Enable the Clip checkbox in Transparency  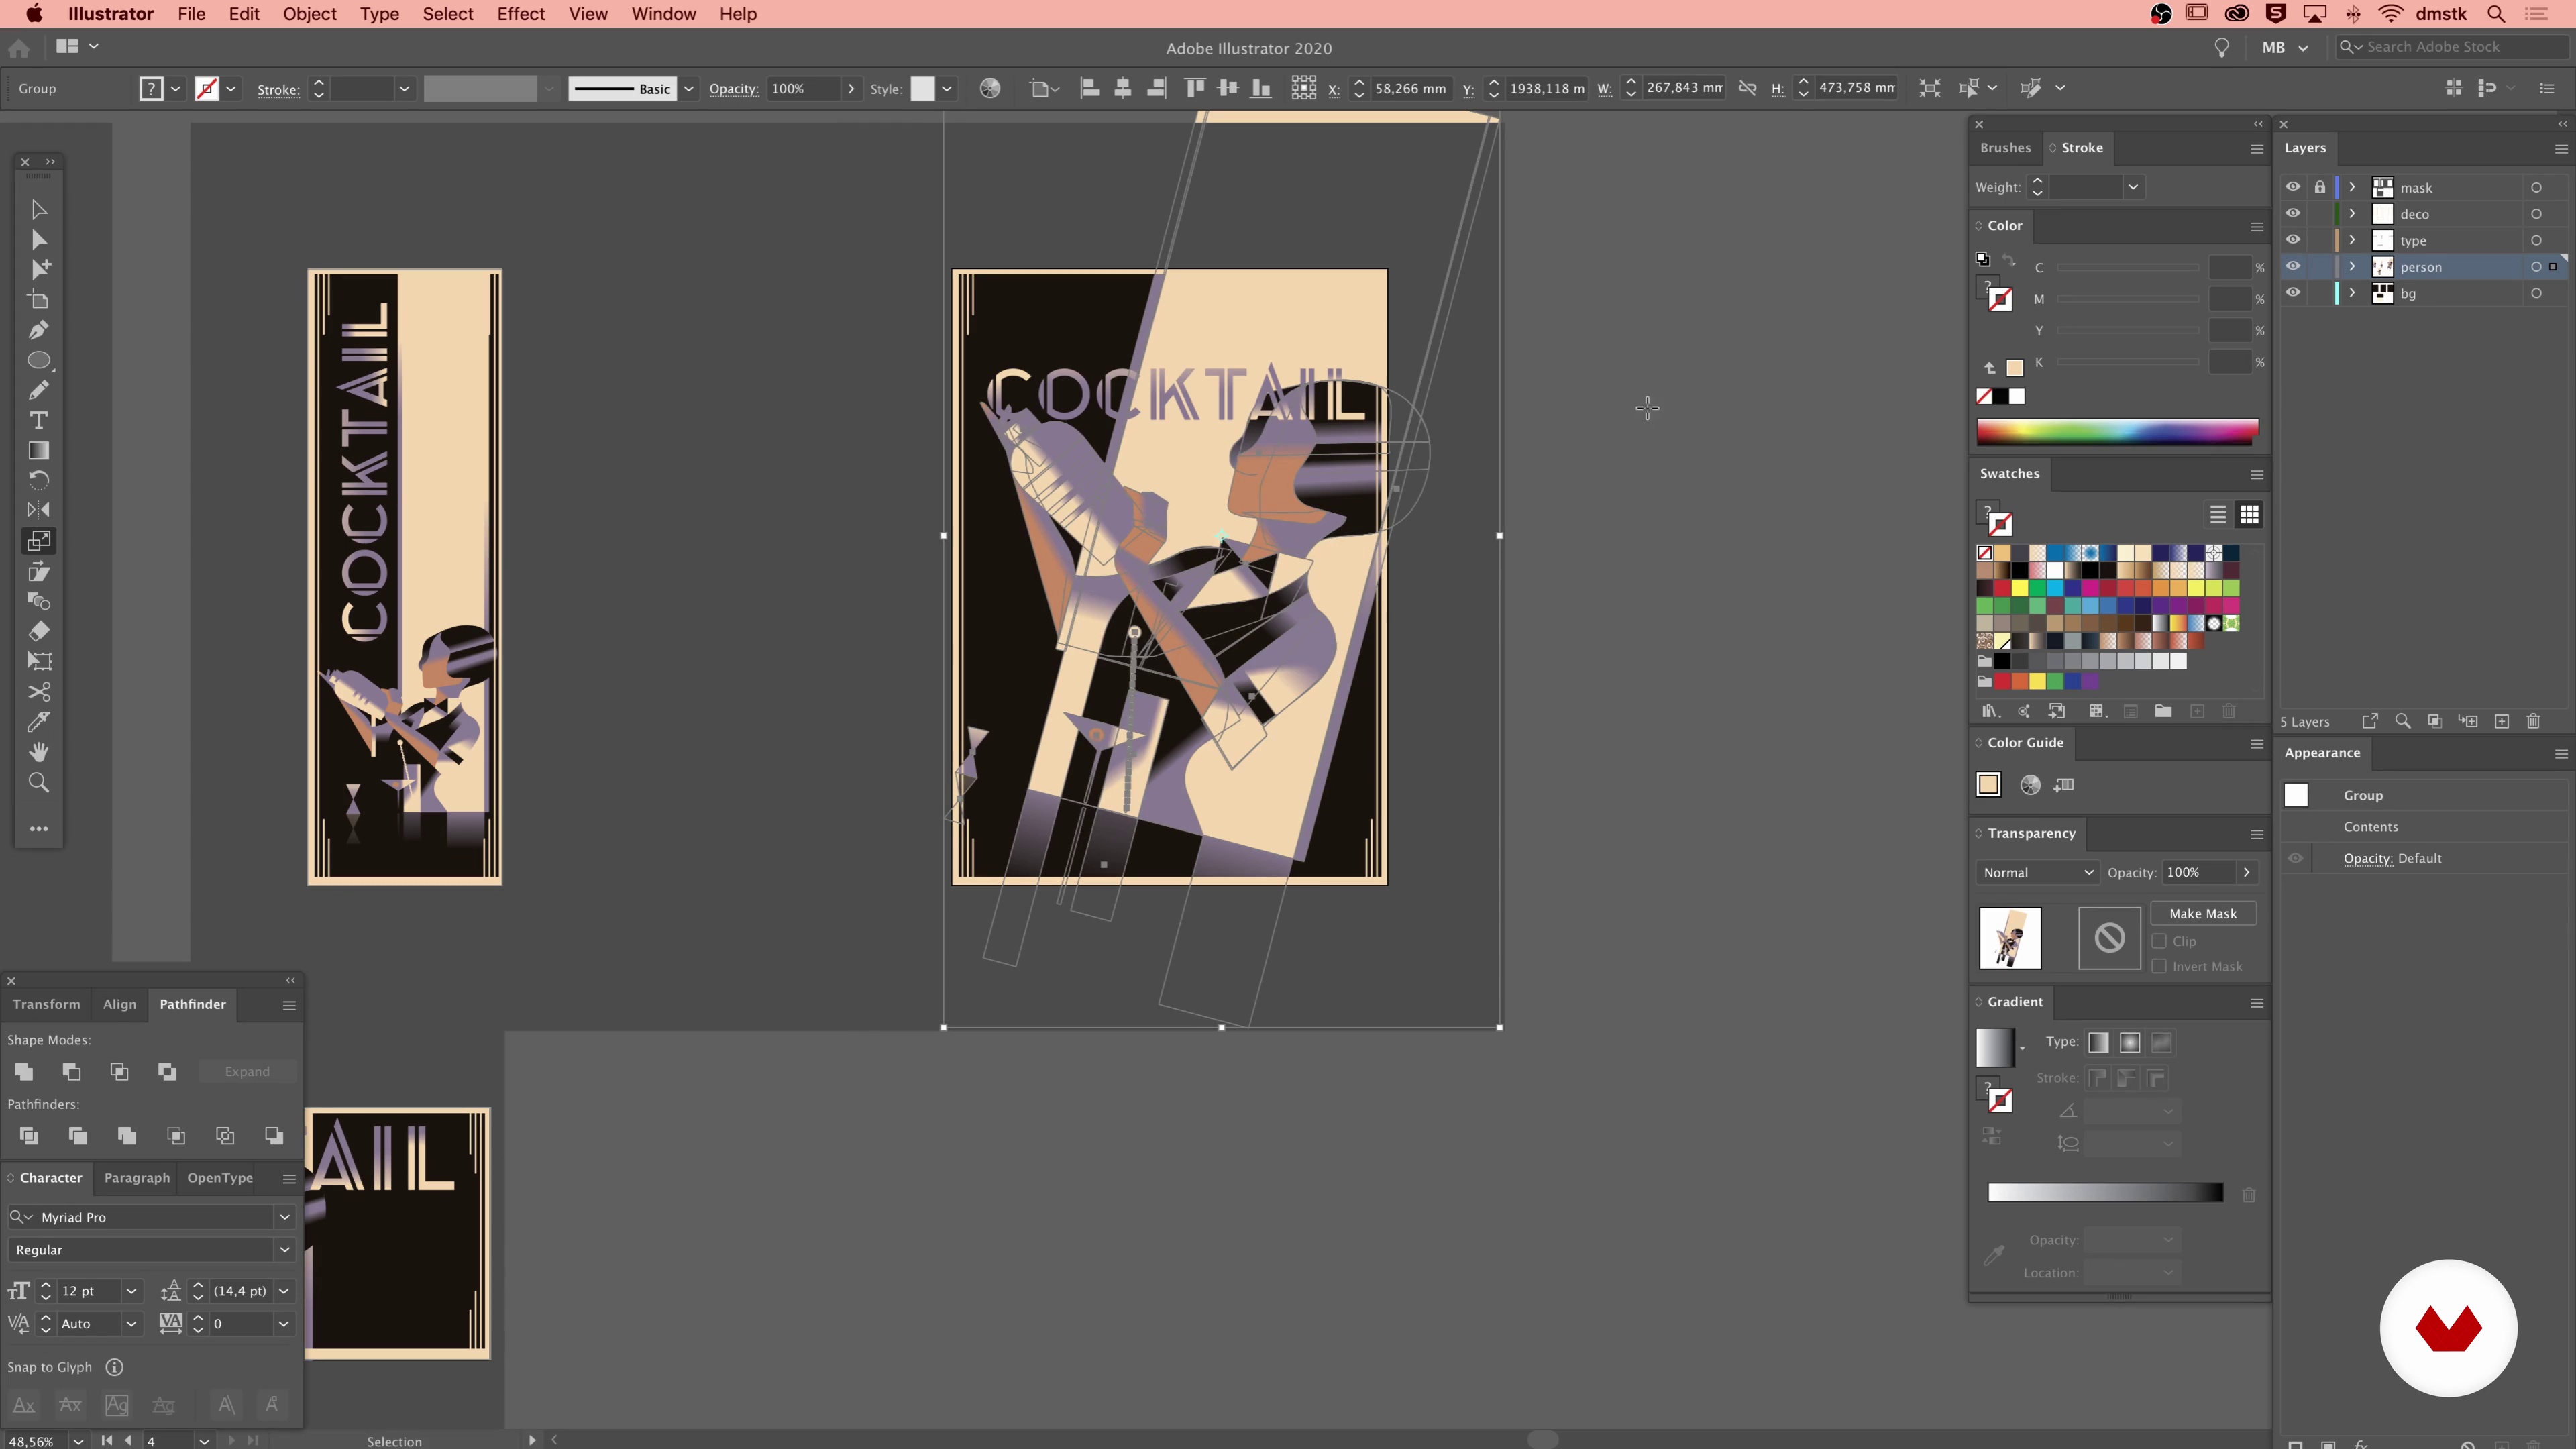point(2159,941)
